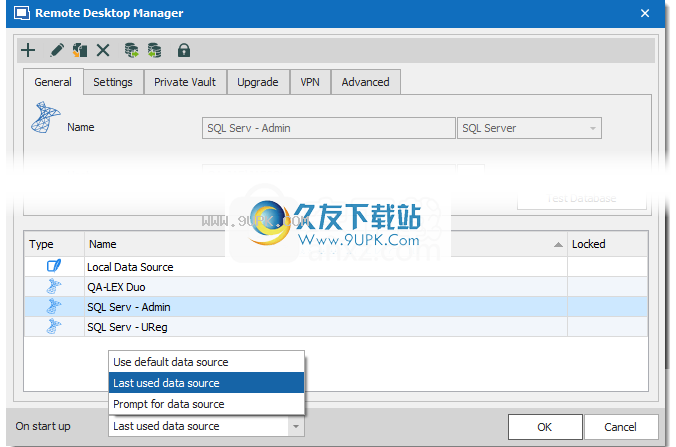
Task: Click the QA-LEX Duo type icon
Action: point(54,286)
